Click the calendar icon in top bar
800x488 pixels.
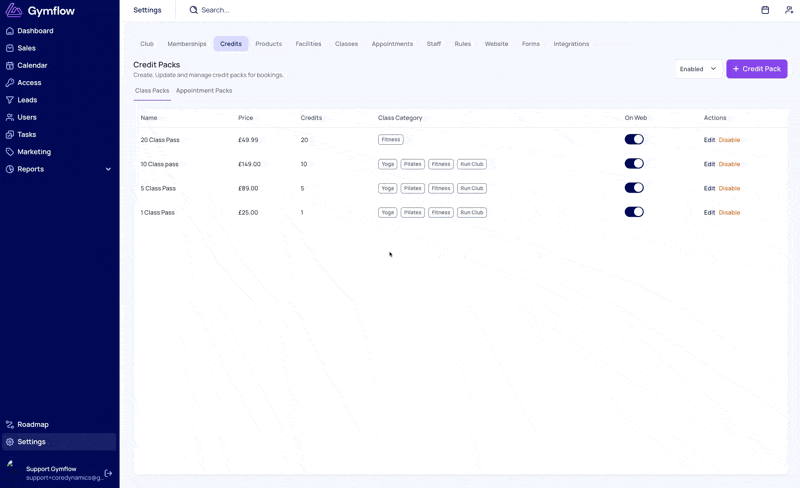tap(765, 10)
